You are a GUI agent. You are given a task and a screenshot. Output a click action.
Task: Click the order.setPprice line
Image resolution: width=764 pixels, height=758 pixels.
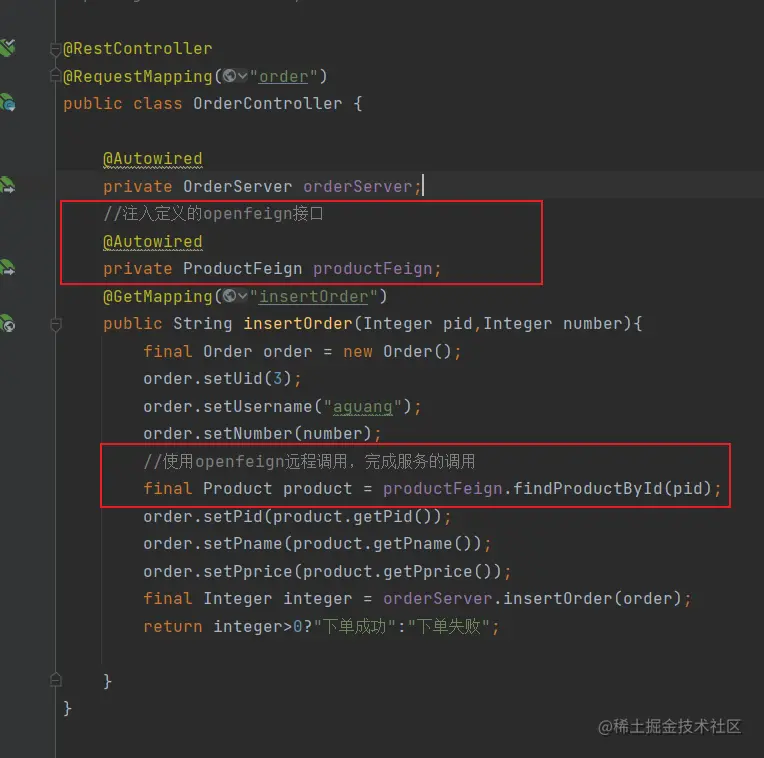tap(327, 571)
